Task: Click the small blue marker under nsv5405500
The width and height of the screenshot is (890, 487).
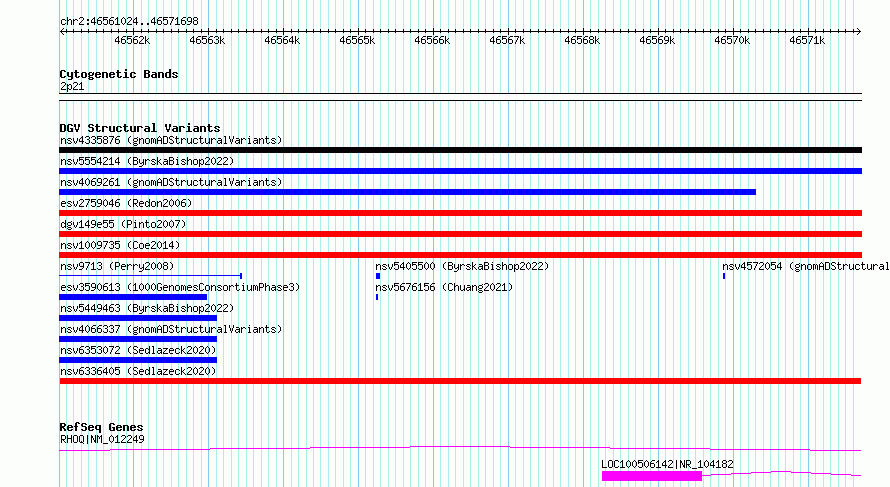Action: point(378,276)
